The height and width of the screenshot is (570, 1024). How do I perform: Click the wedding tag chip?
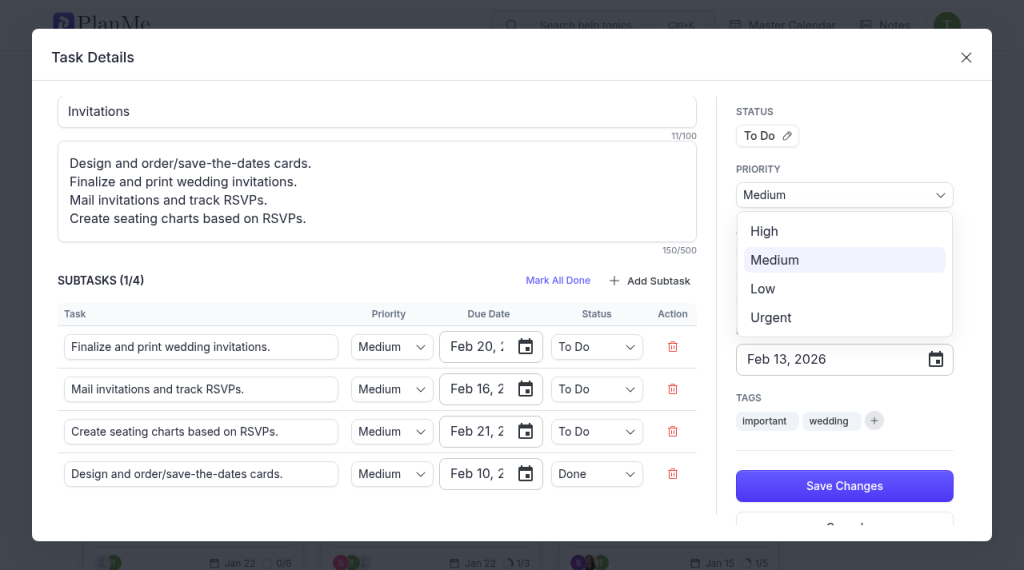831,421
